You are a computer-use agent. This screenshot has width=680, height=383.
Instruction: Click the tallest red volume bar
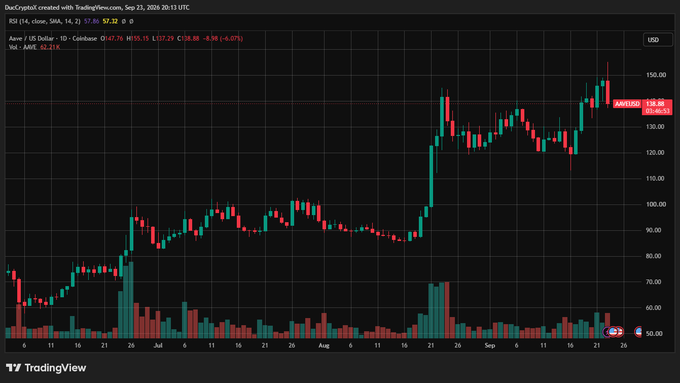click(447, 310)
